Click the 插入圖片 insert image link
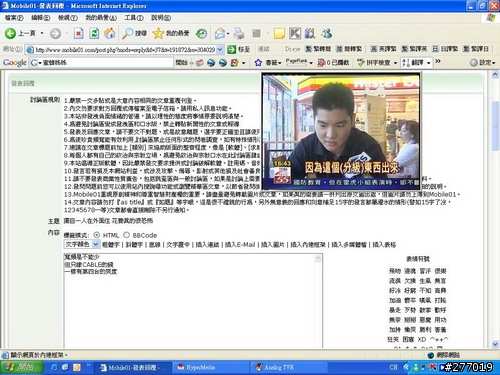Screen dimensions: 500x375 point(273,245)
